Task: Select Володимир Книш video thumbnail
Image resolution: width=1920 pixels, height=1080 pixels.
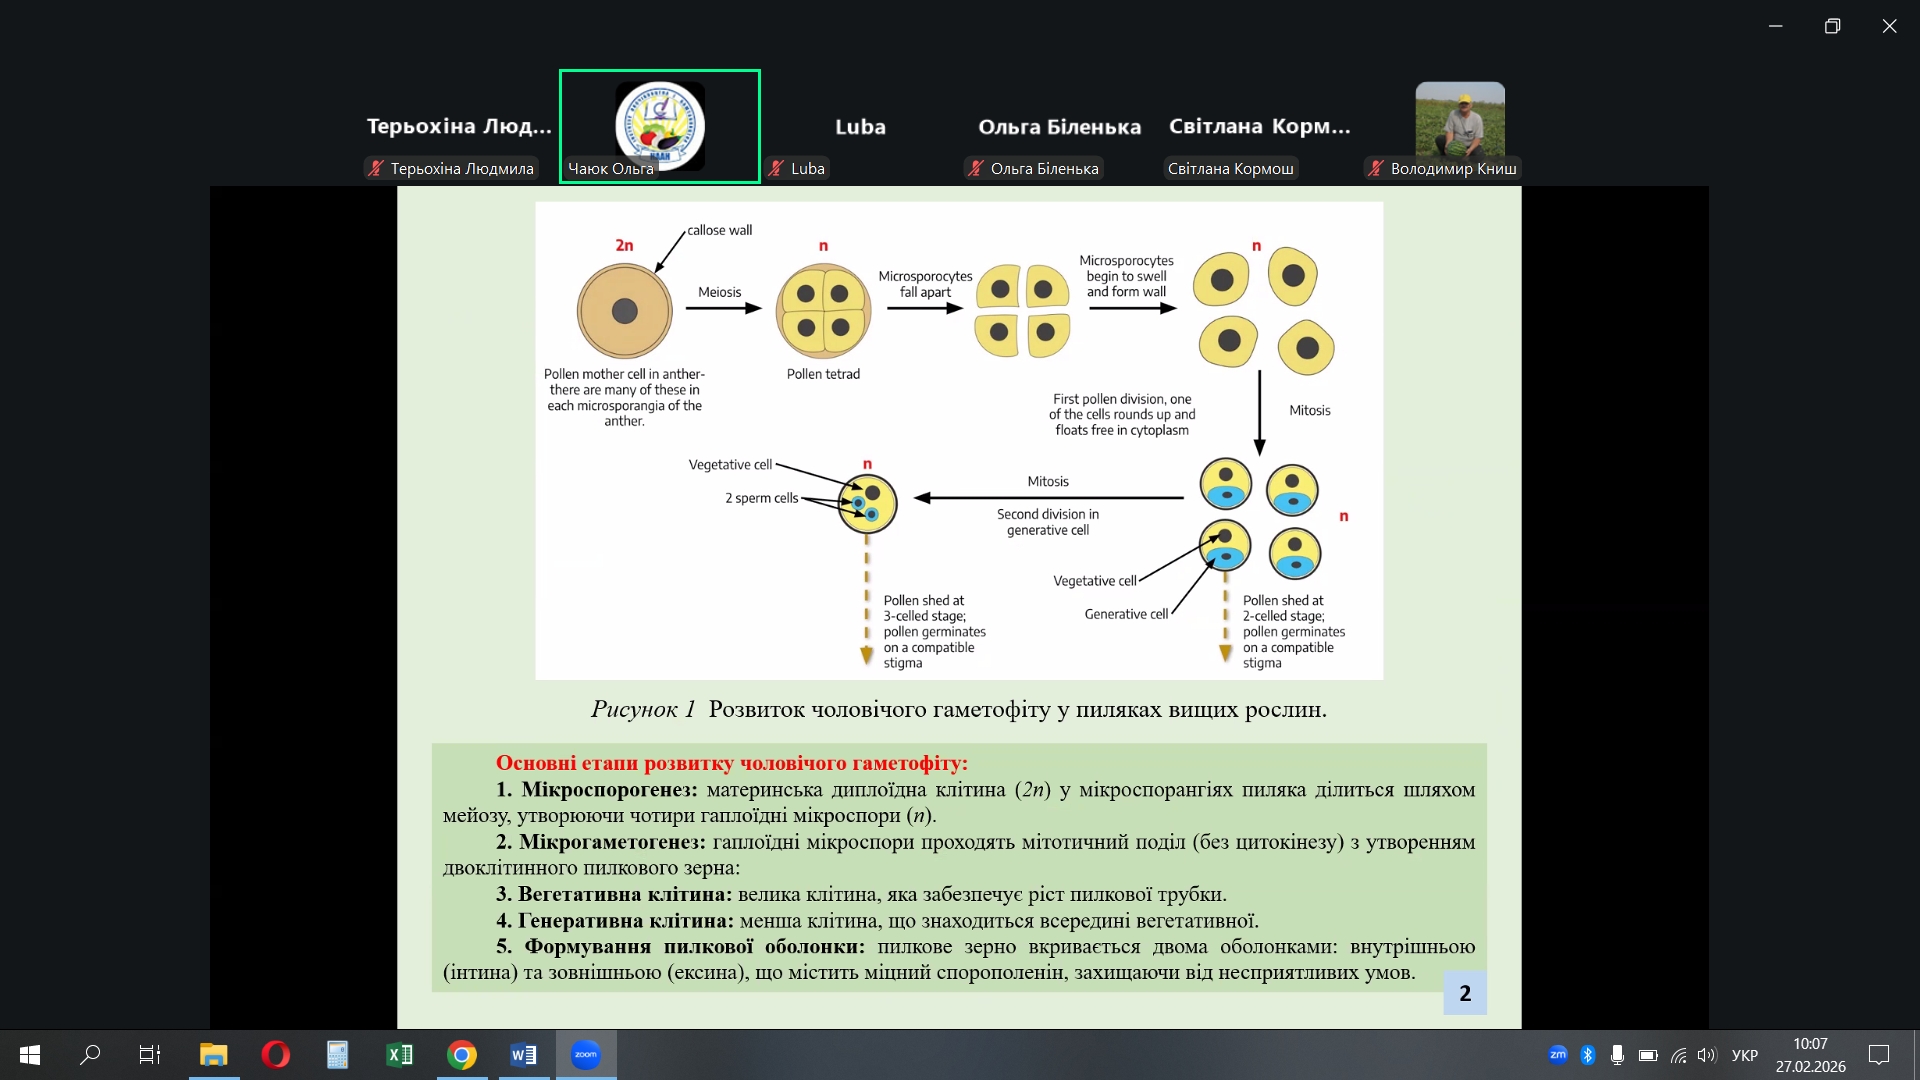Action: [x=1460, y=120]
